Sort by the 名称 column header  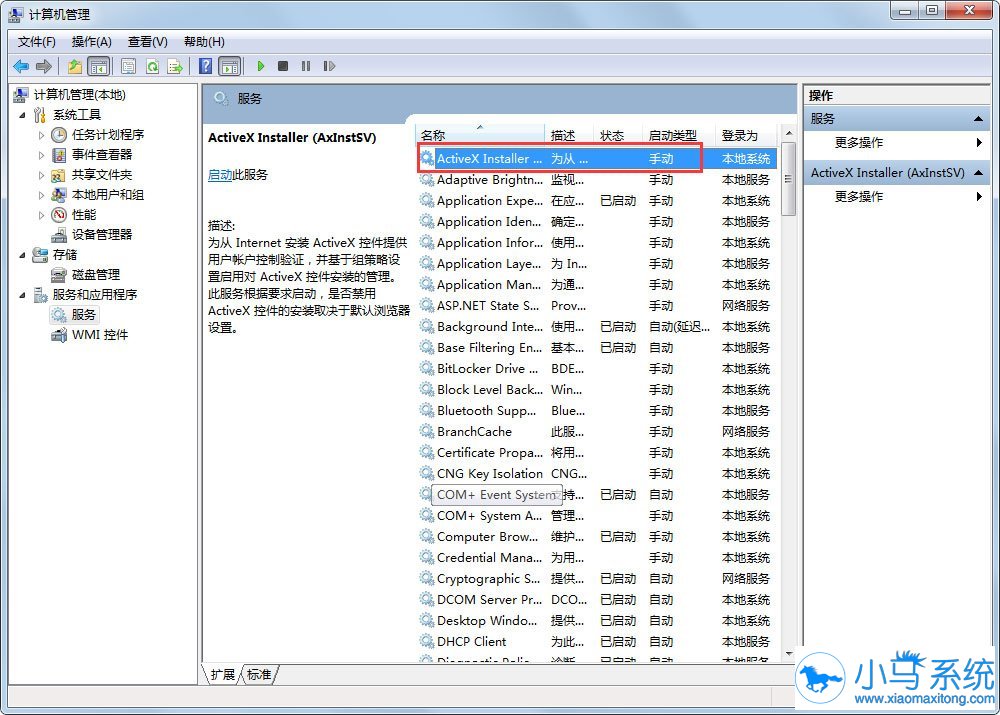(x=481, y=135)
